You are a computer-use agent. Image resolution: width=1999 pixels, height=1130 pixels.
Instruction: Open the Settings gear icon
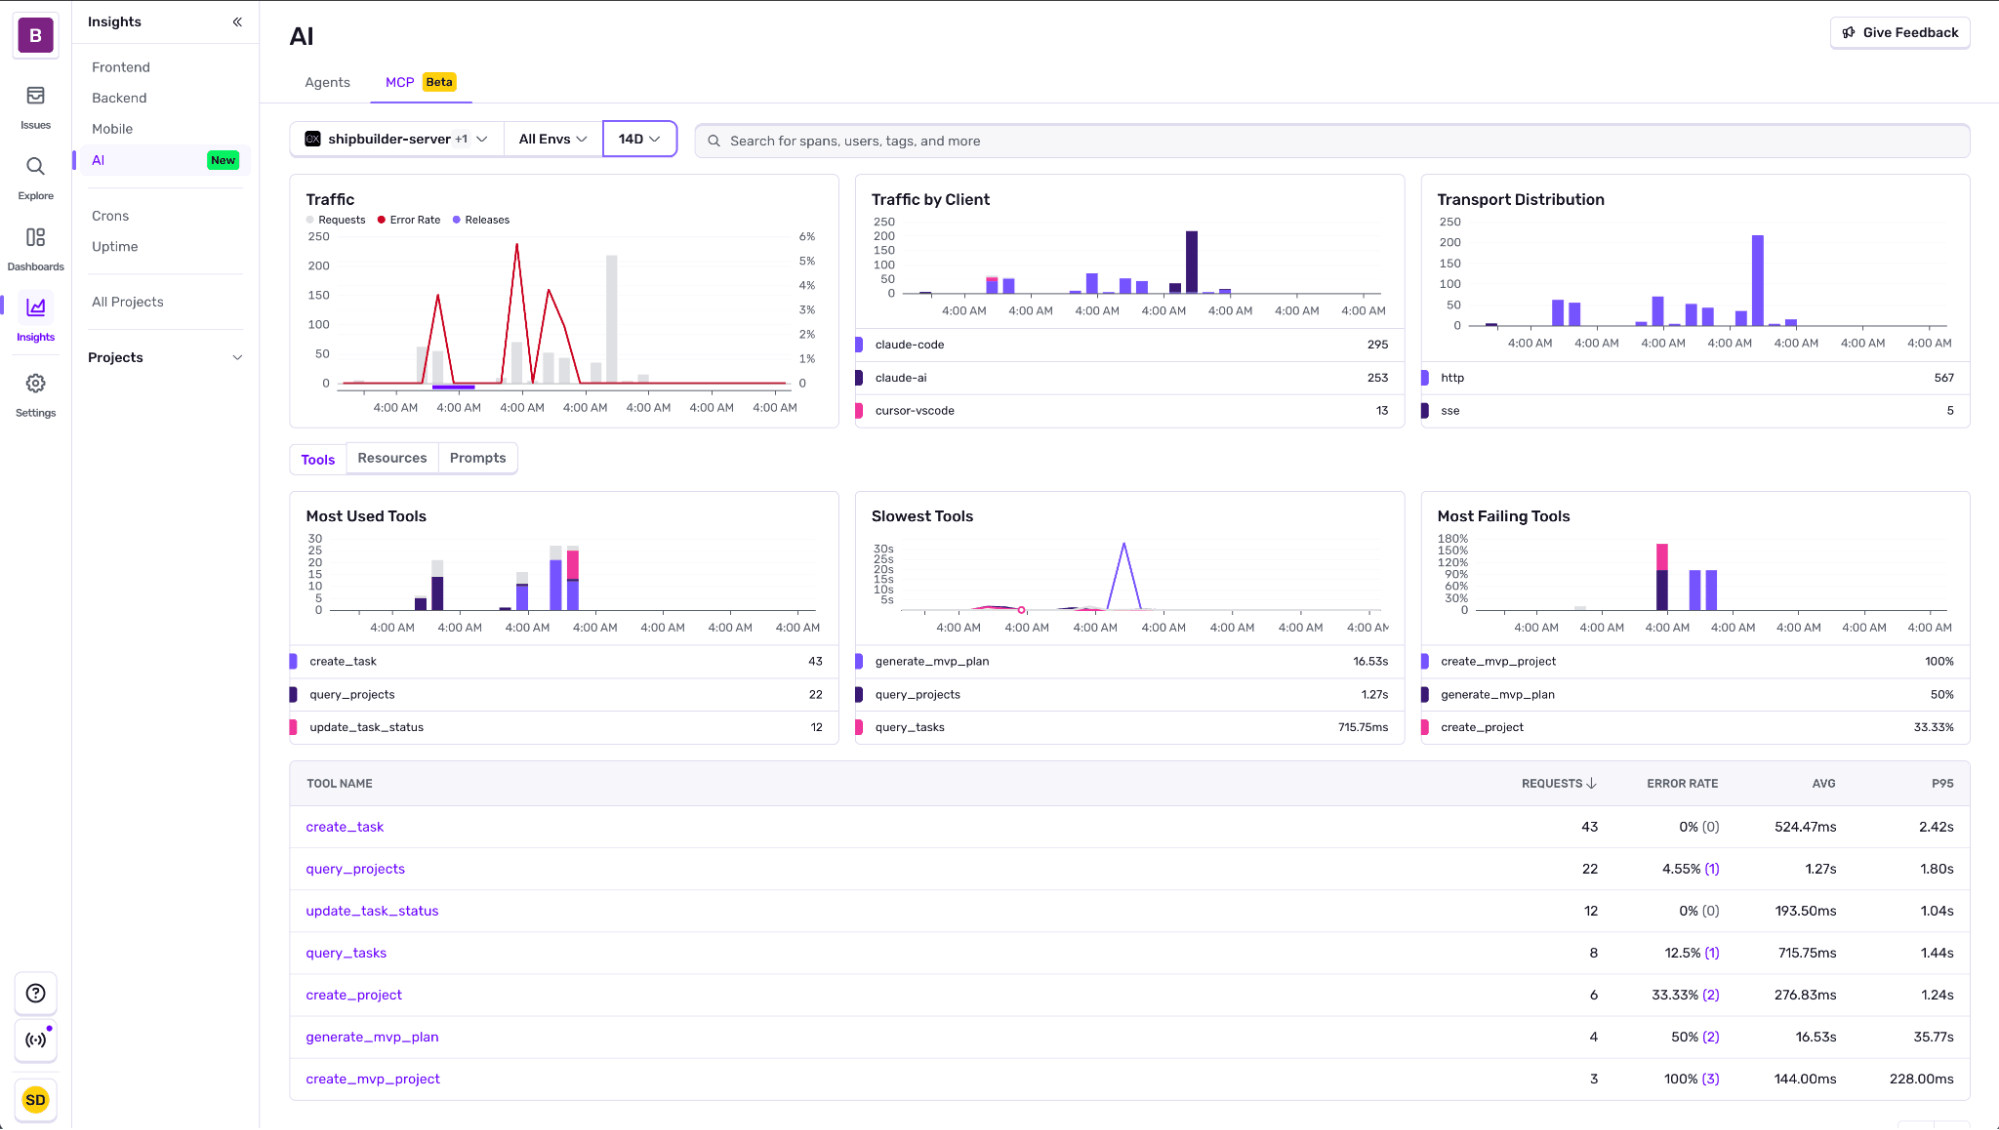pyautogui.click(x=35, y=384)
